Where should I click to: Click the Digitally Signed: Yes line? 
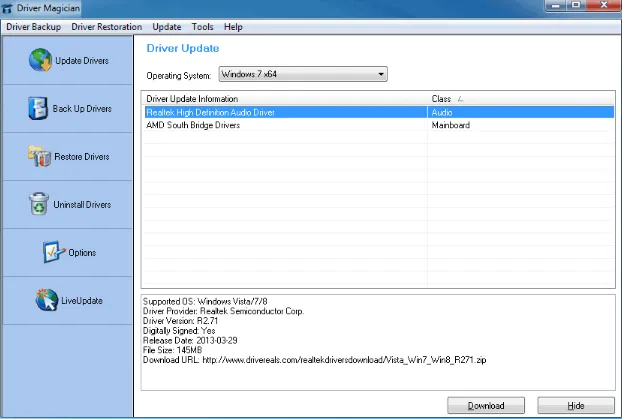point(179,331)
